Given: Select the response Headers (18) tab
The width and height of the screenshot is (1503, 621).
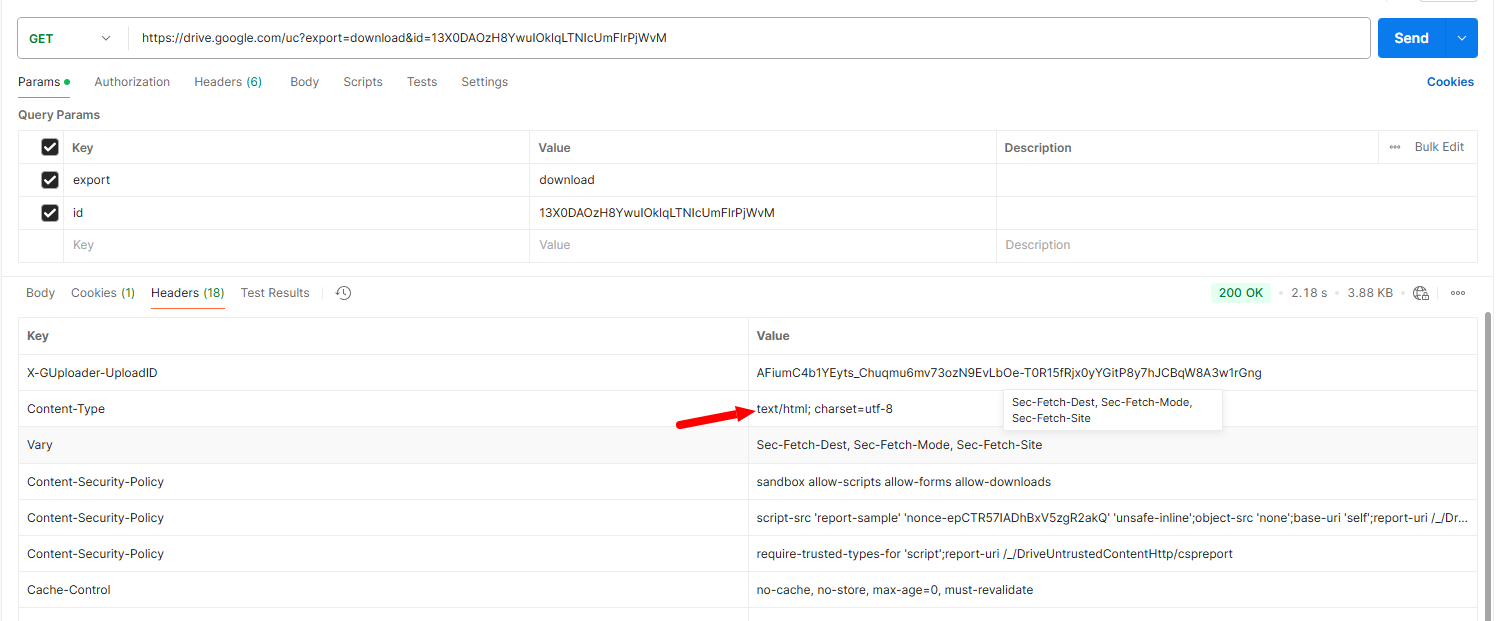Looking at the screenshot, I should (x=187, y=293).
